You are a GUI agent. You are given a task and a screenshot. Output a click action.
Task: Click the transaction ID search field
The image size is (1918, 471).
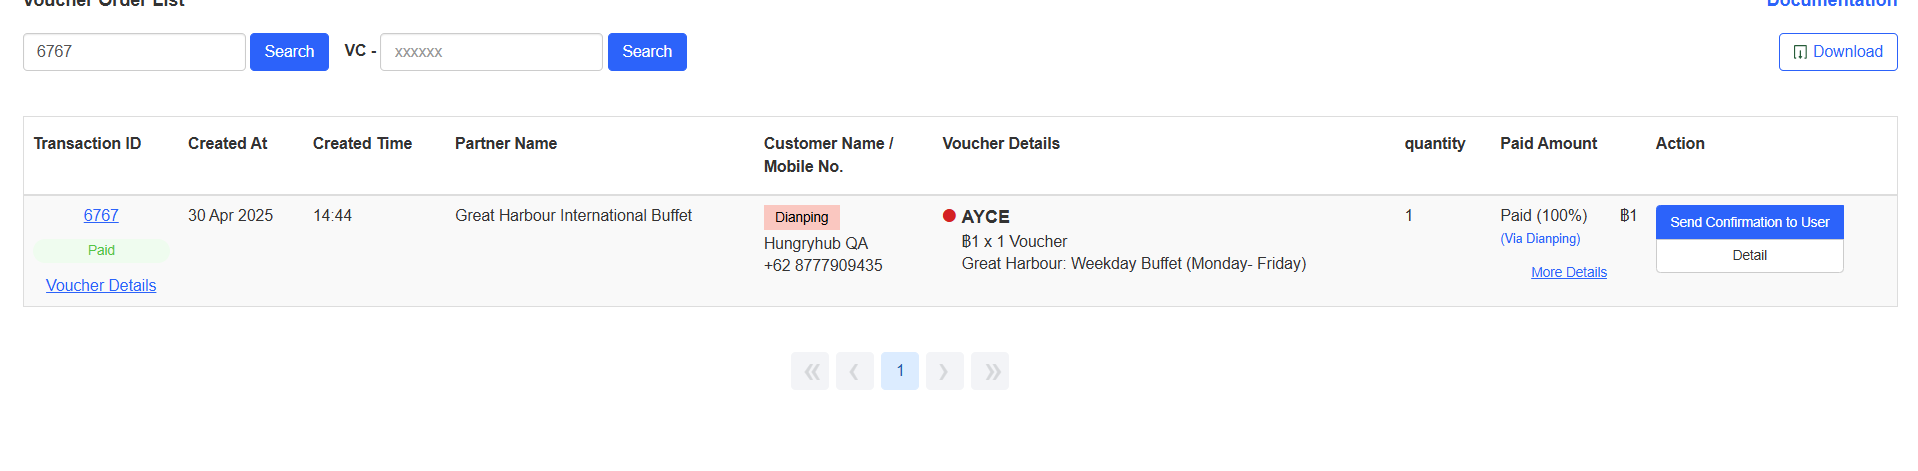[x=134, y=52]
